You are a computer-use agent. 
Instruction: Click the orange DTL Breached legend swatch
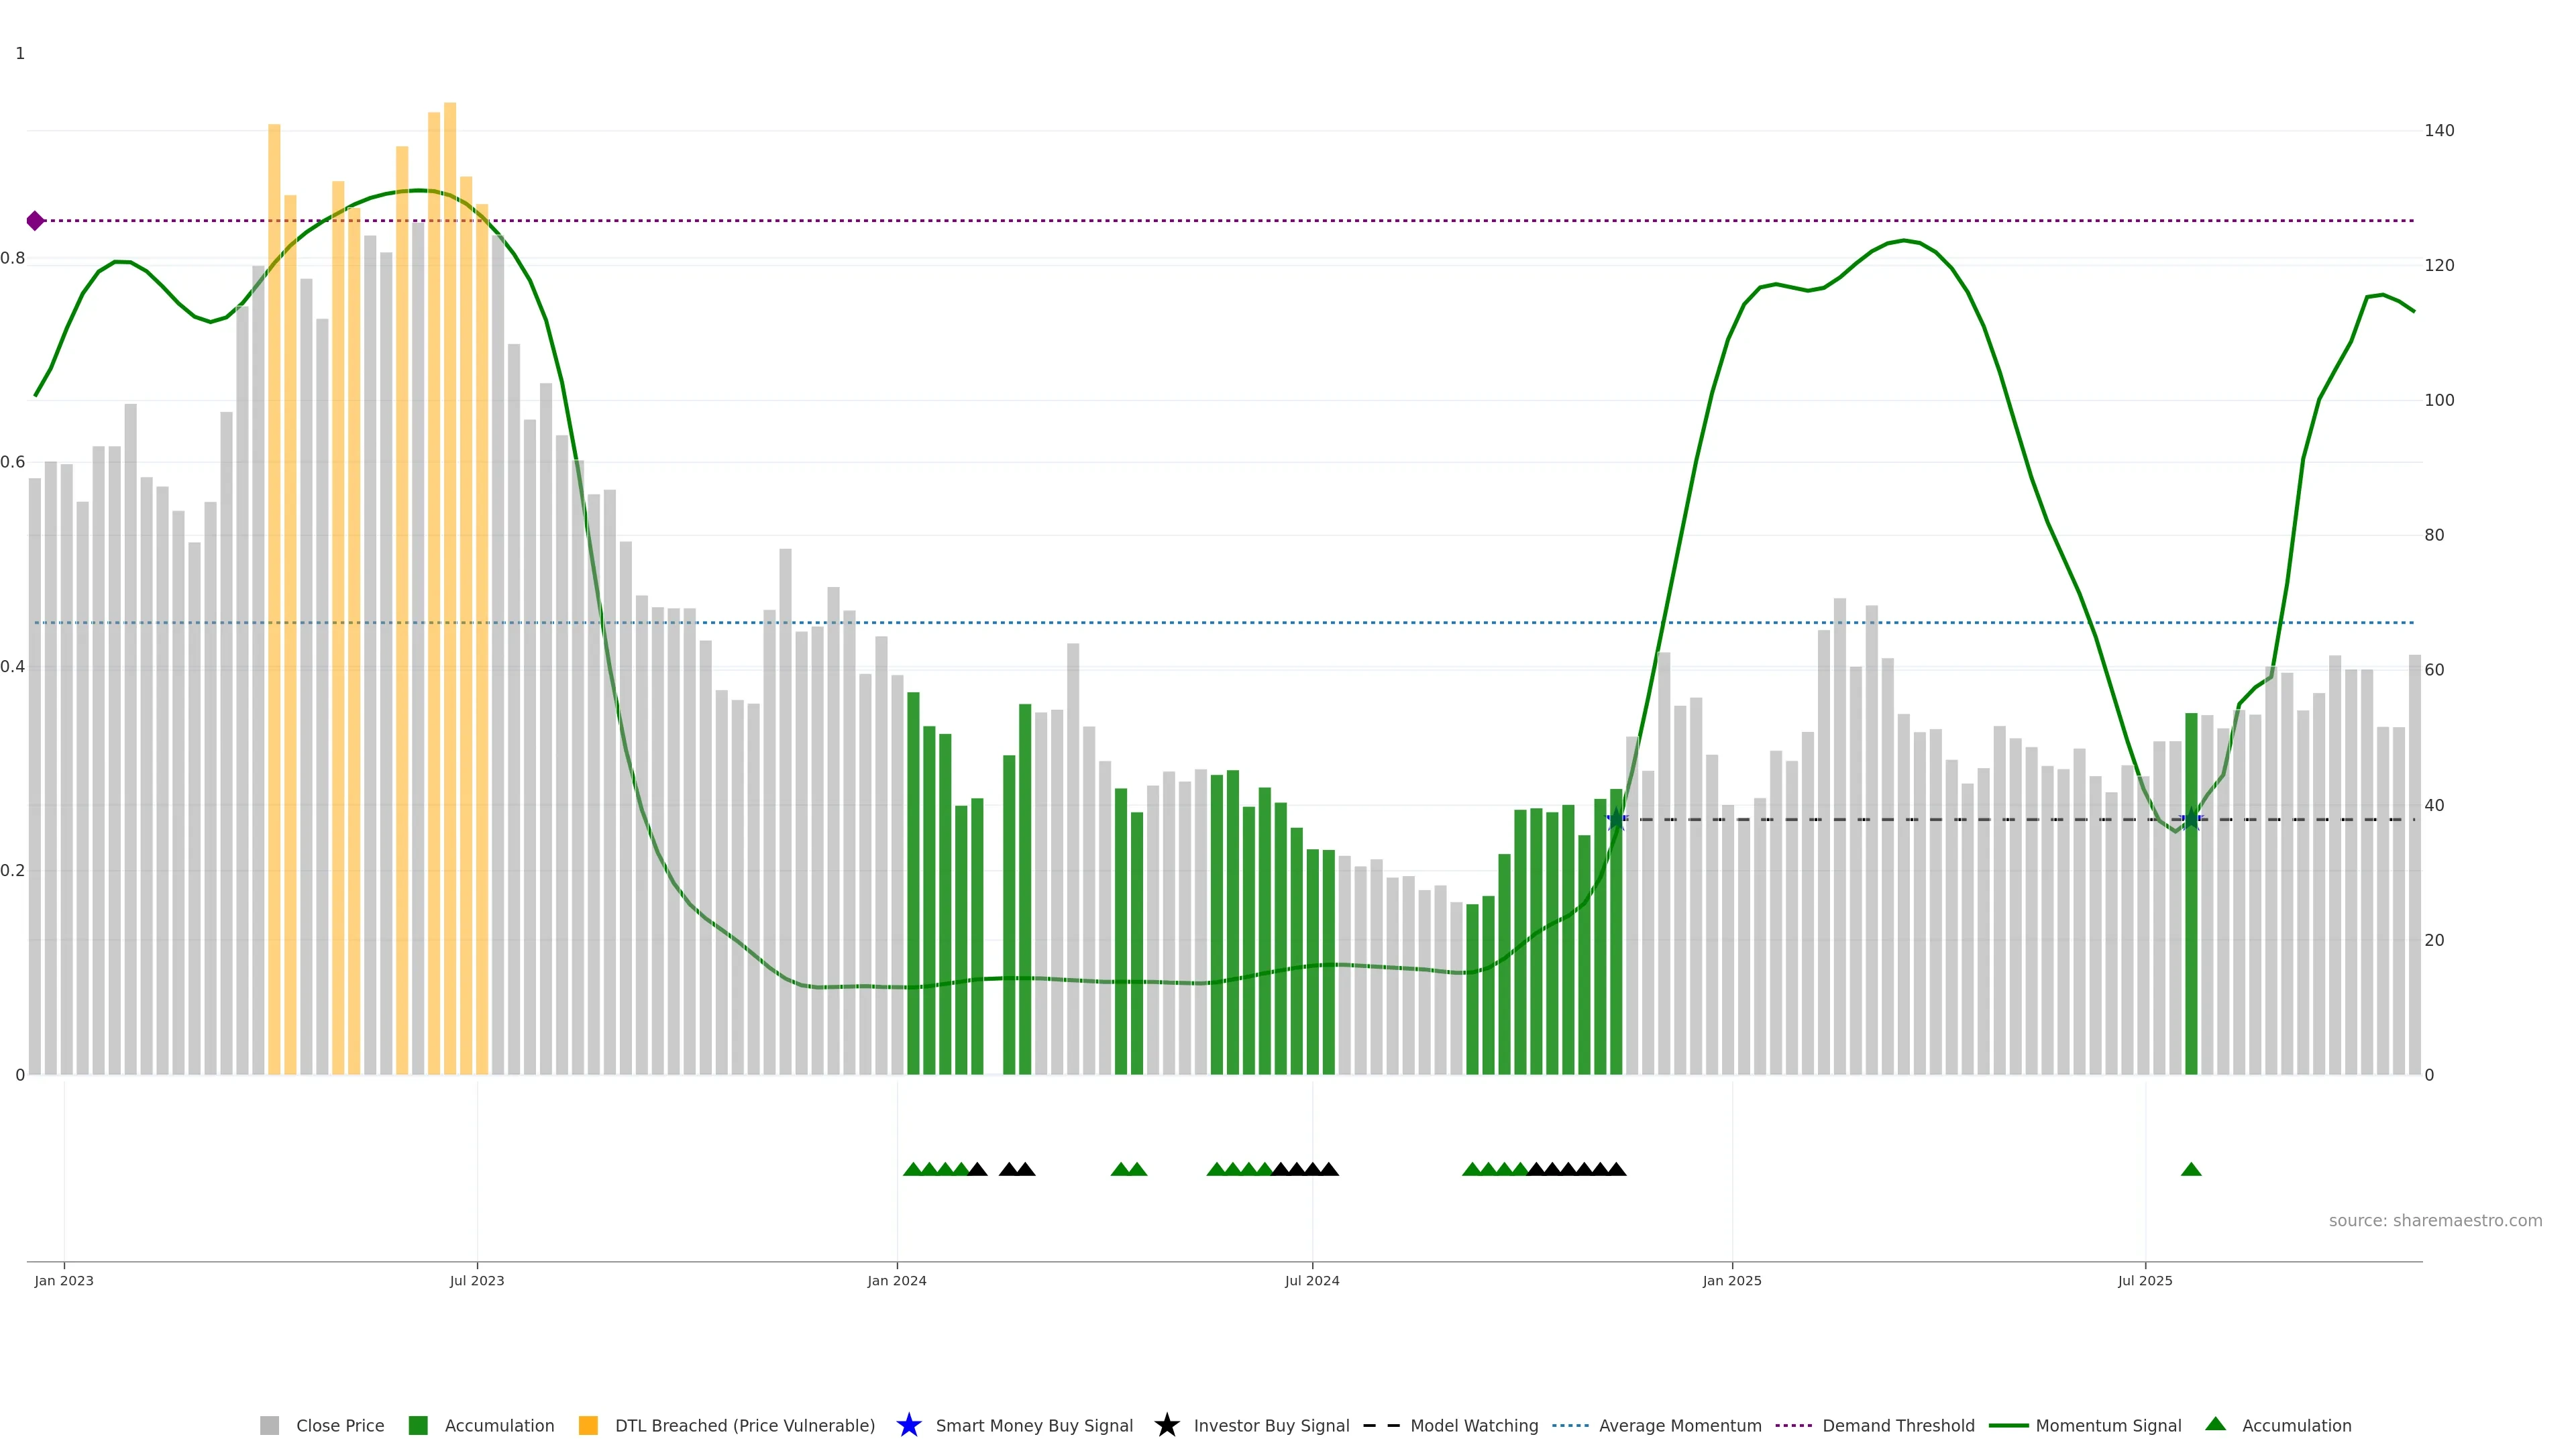pos(588,1425)
